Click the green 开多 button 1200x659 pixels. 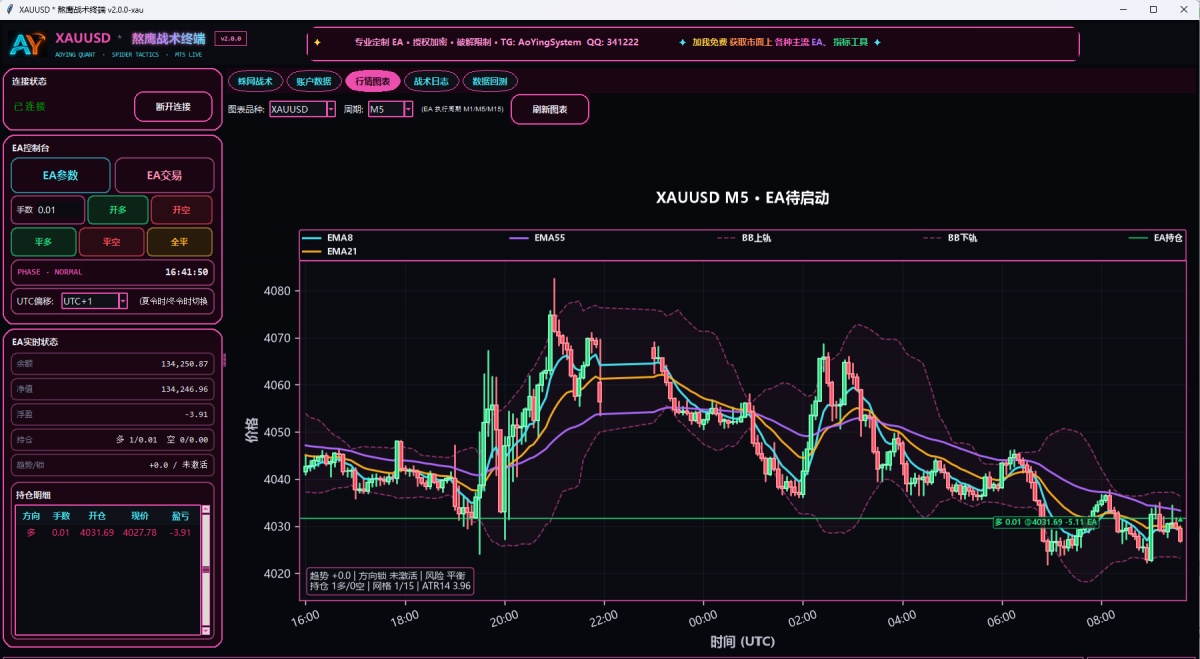pyautogui.click(x=118, y=210)
